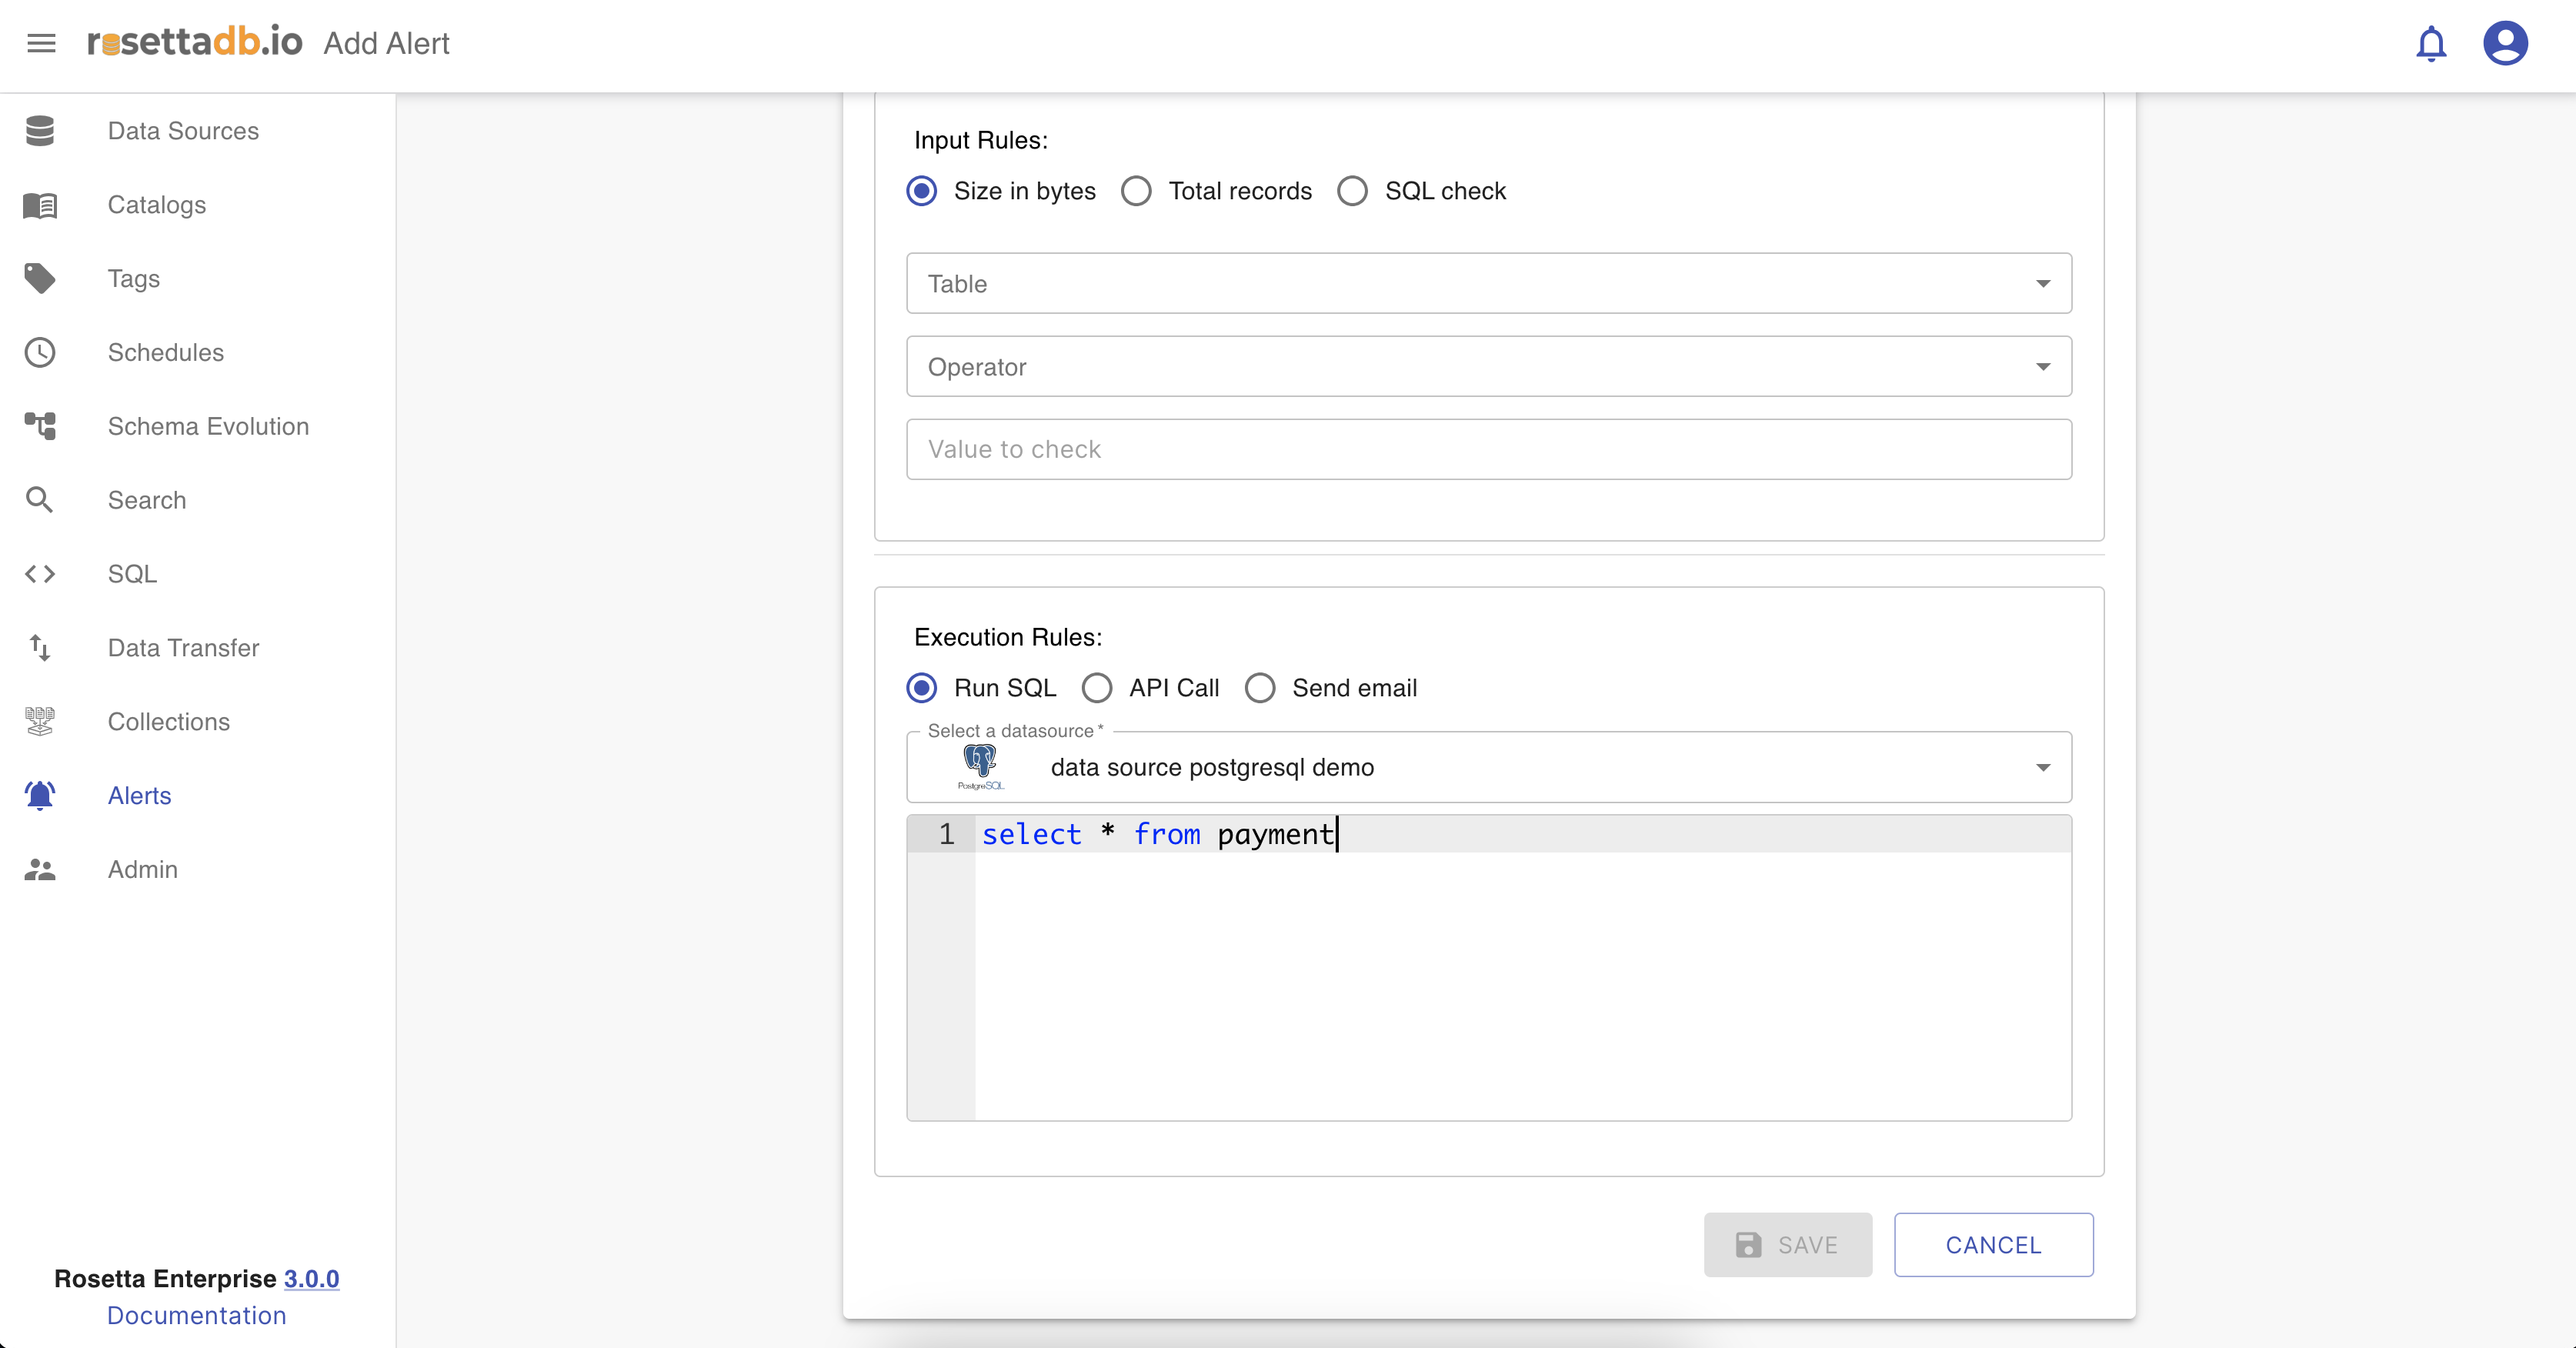2576x1348 pixels.
Task: Click the Value to check field
Action: click(x=1488, y=450)
